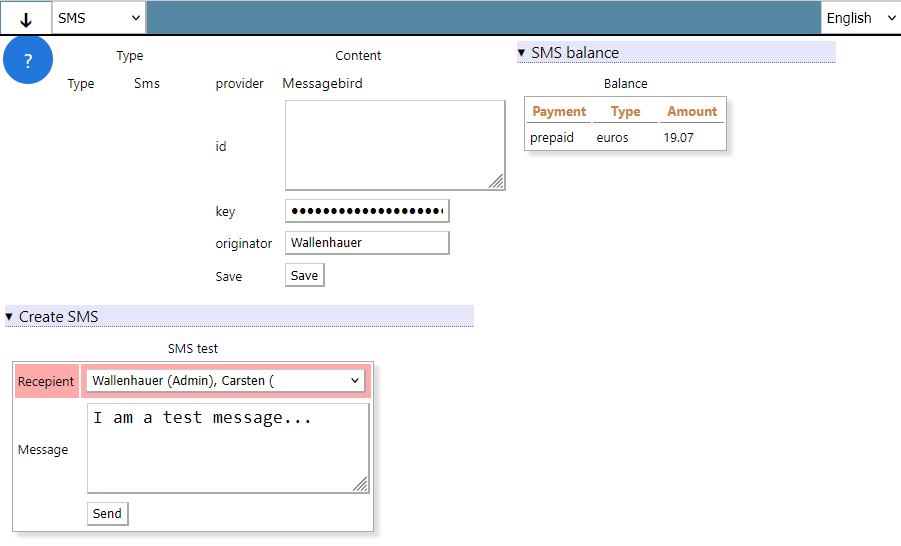Collapse the Create SMS section
This screenshot has width=901, height=546.
click(x=58, y=317)
